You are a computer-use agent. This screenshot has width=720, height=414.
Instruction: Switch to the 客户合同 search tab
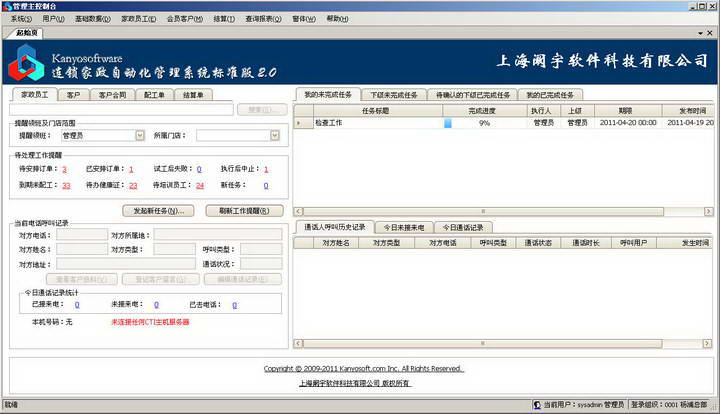(112, 95)
